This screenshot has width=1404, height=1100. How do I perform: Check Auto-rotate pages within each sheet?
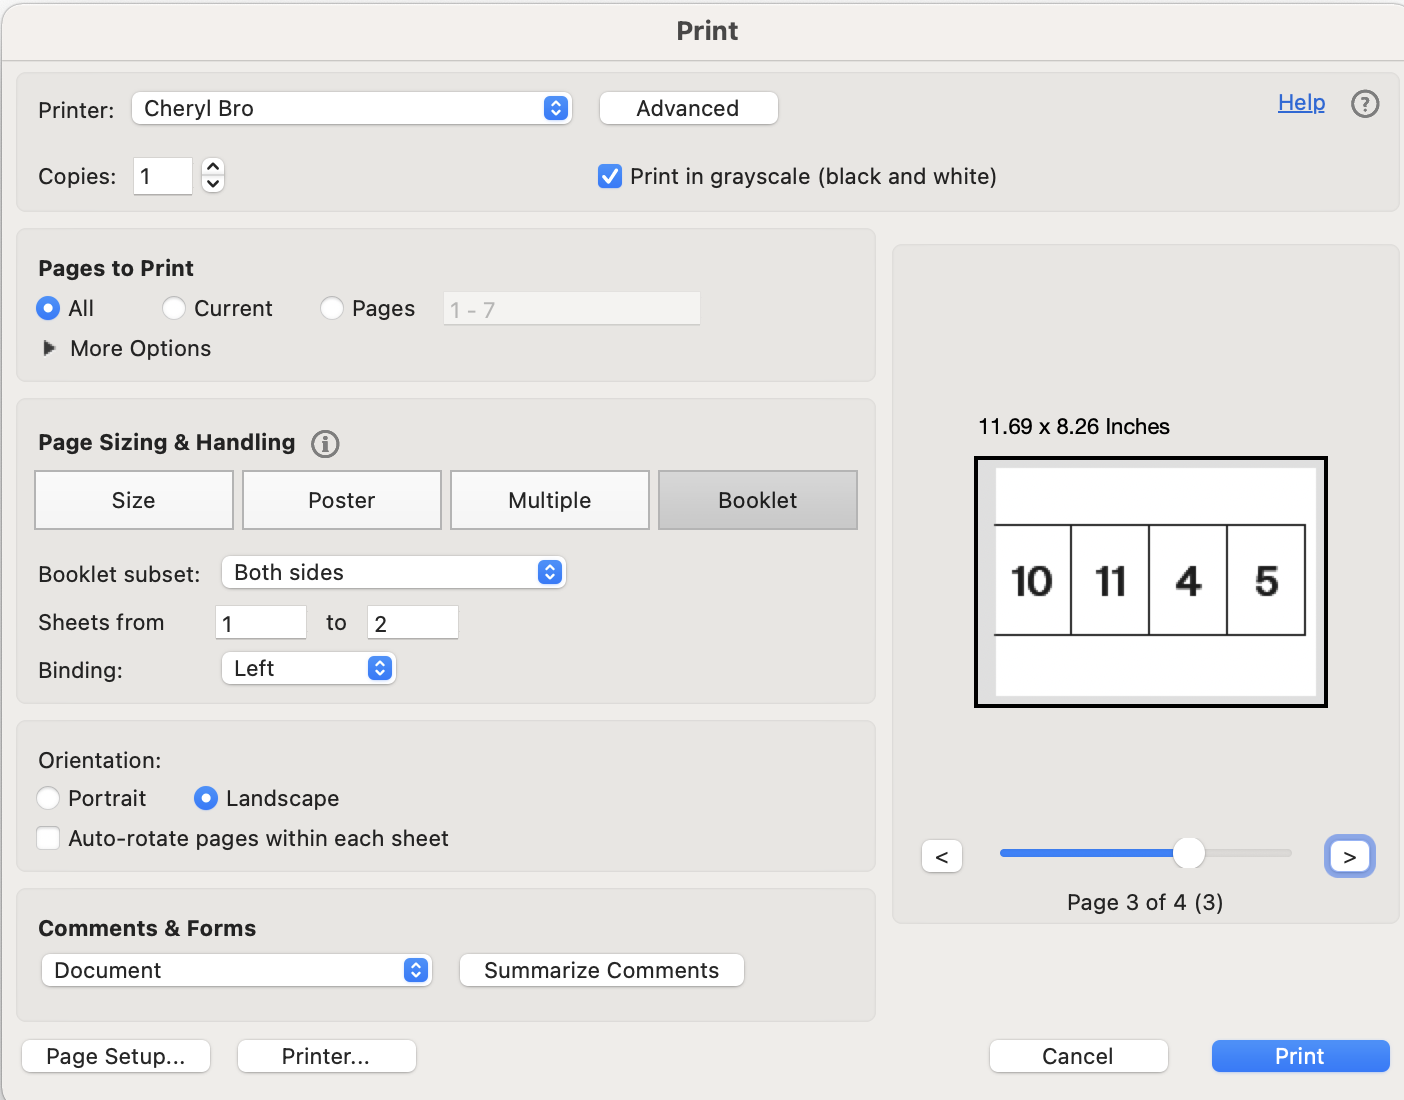click(48, 838)
